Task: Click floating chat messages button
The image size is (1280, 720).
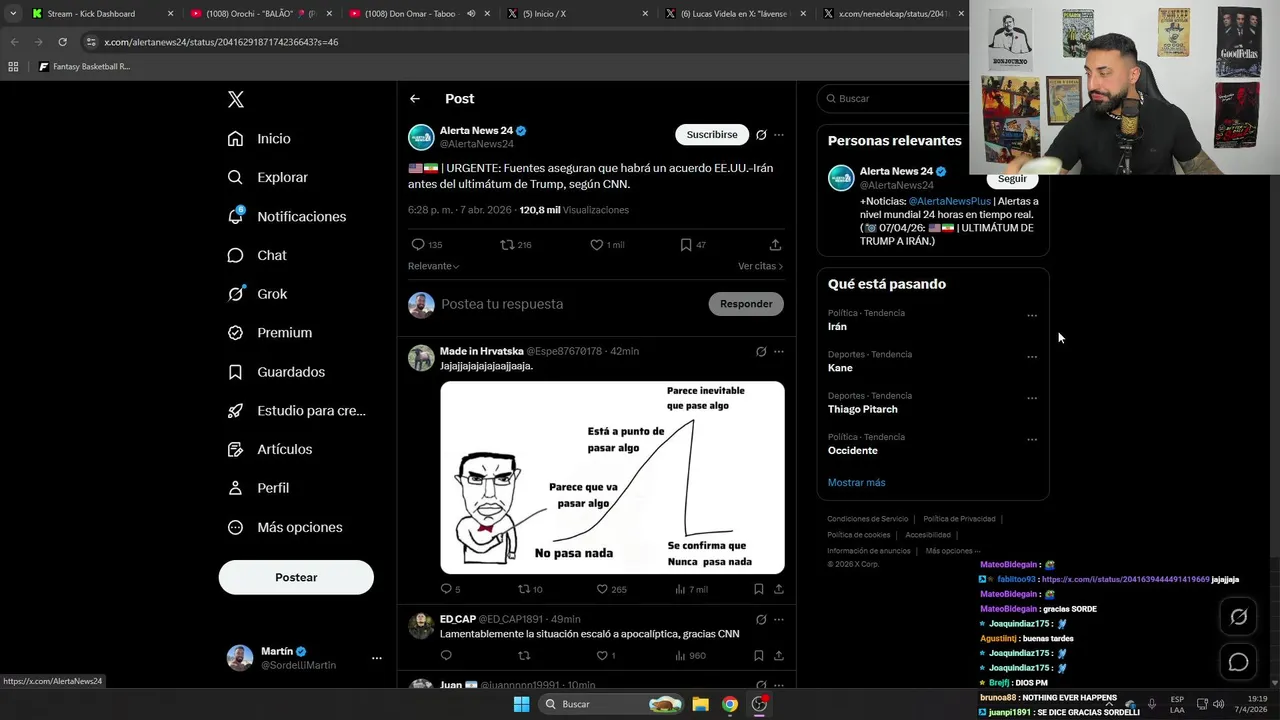Action: coord(1238,662)
